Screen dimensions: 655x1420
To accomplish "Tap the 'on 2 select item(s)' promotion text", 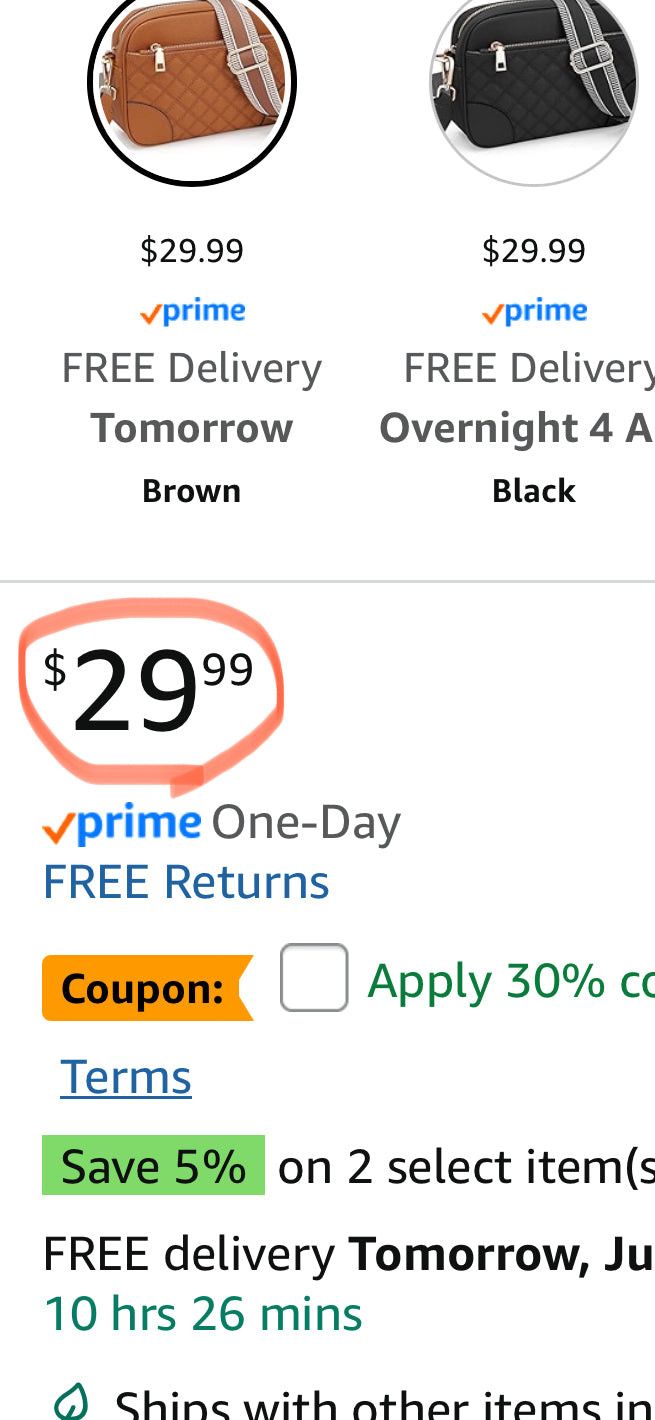I will (466, 1167).
